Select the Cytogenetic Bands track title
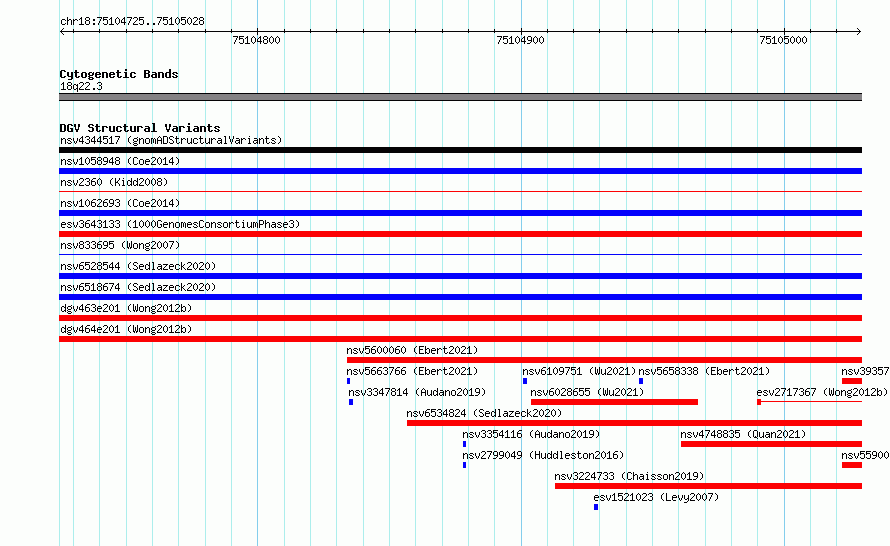 119,74
